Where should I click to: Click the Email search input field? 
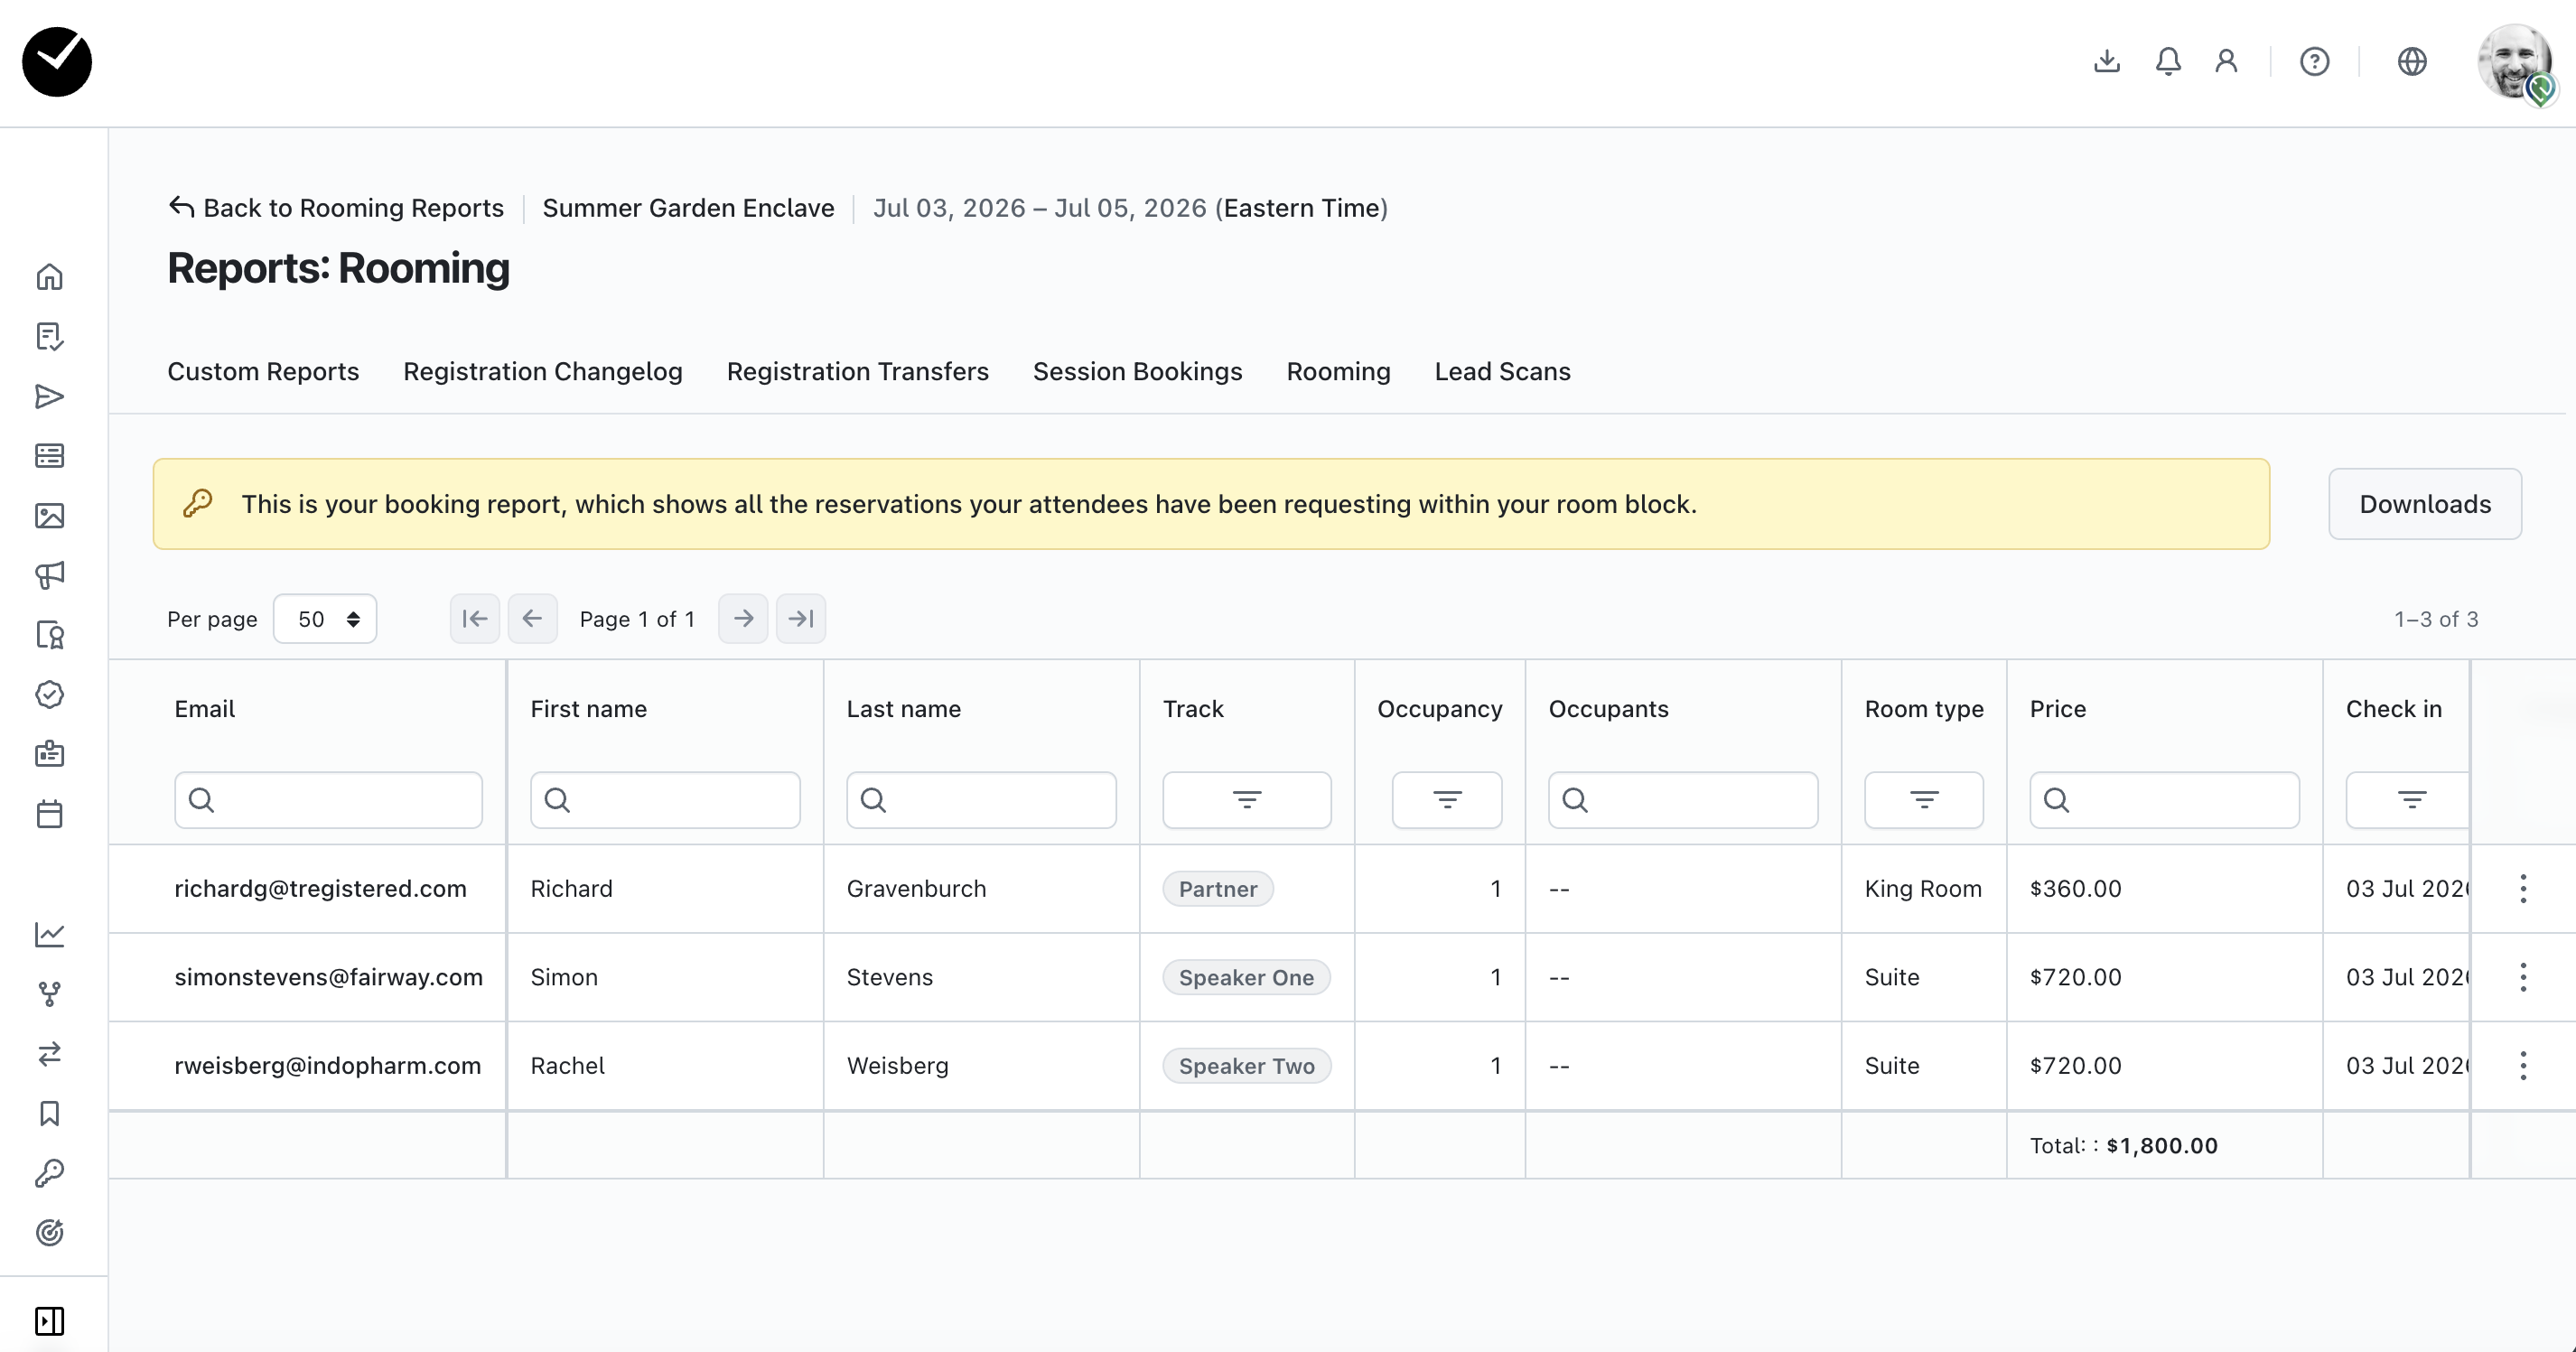click(328, 800)
